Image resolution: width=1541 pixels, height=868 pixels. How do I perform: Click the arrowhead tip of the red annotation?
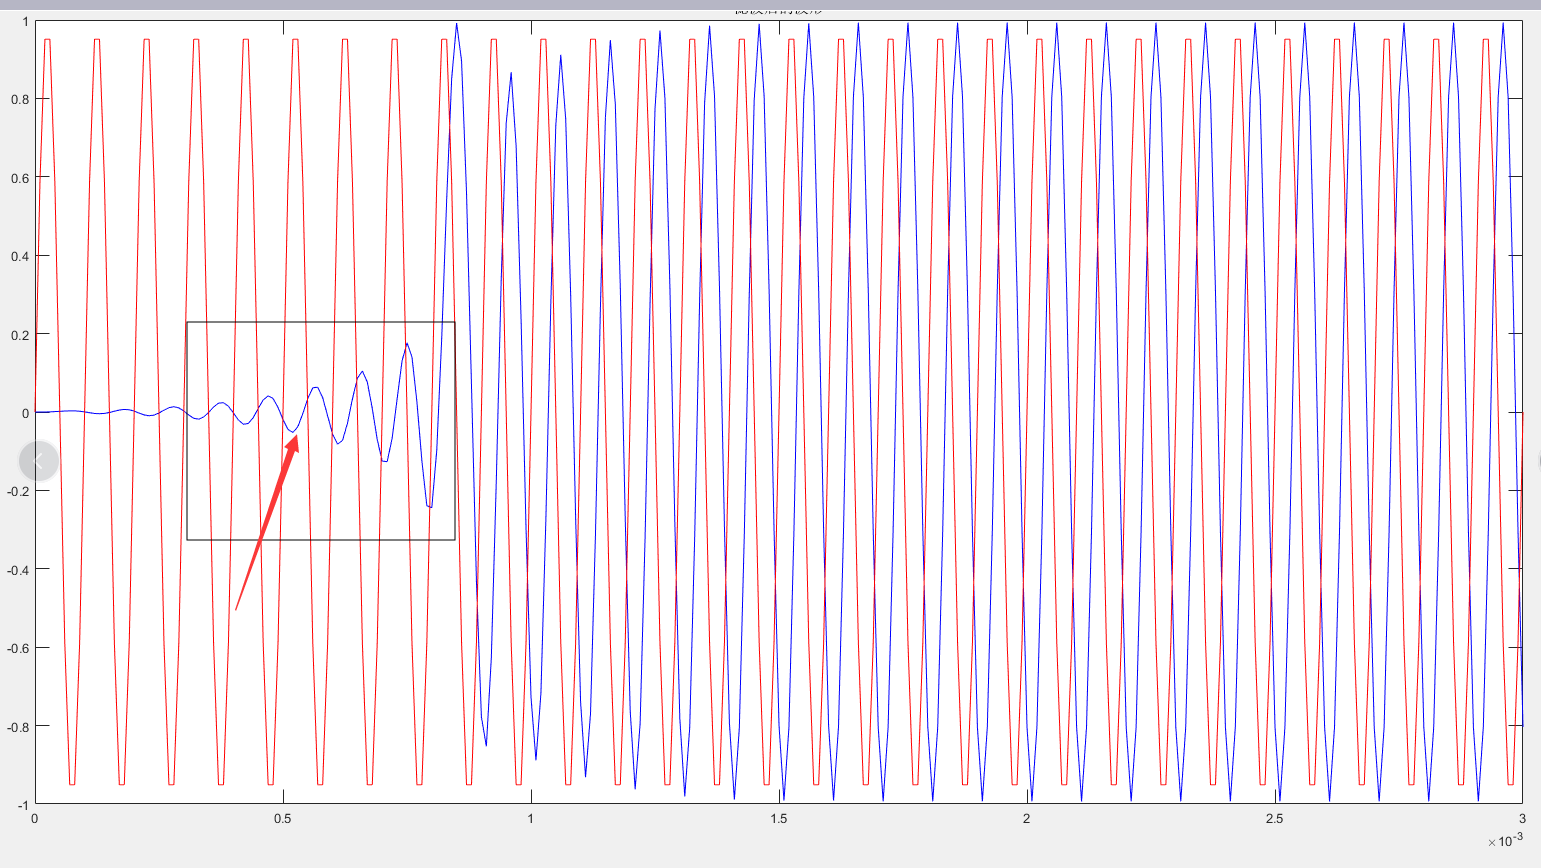point(295,432)
